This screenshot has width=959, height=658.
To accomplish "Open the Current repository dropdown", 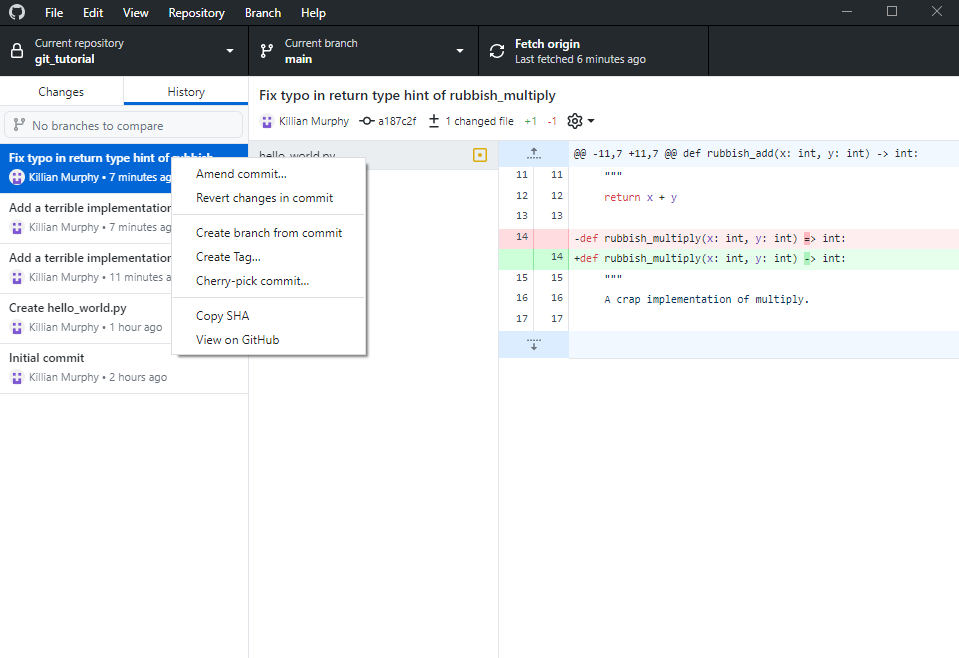I will (x=124, y=51).
